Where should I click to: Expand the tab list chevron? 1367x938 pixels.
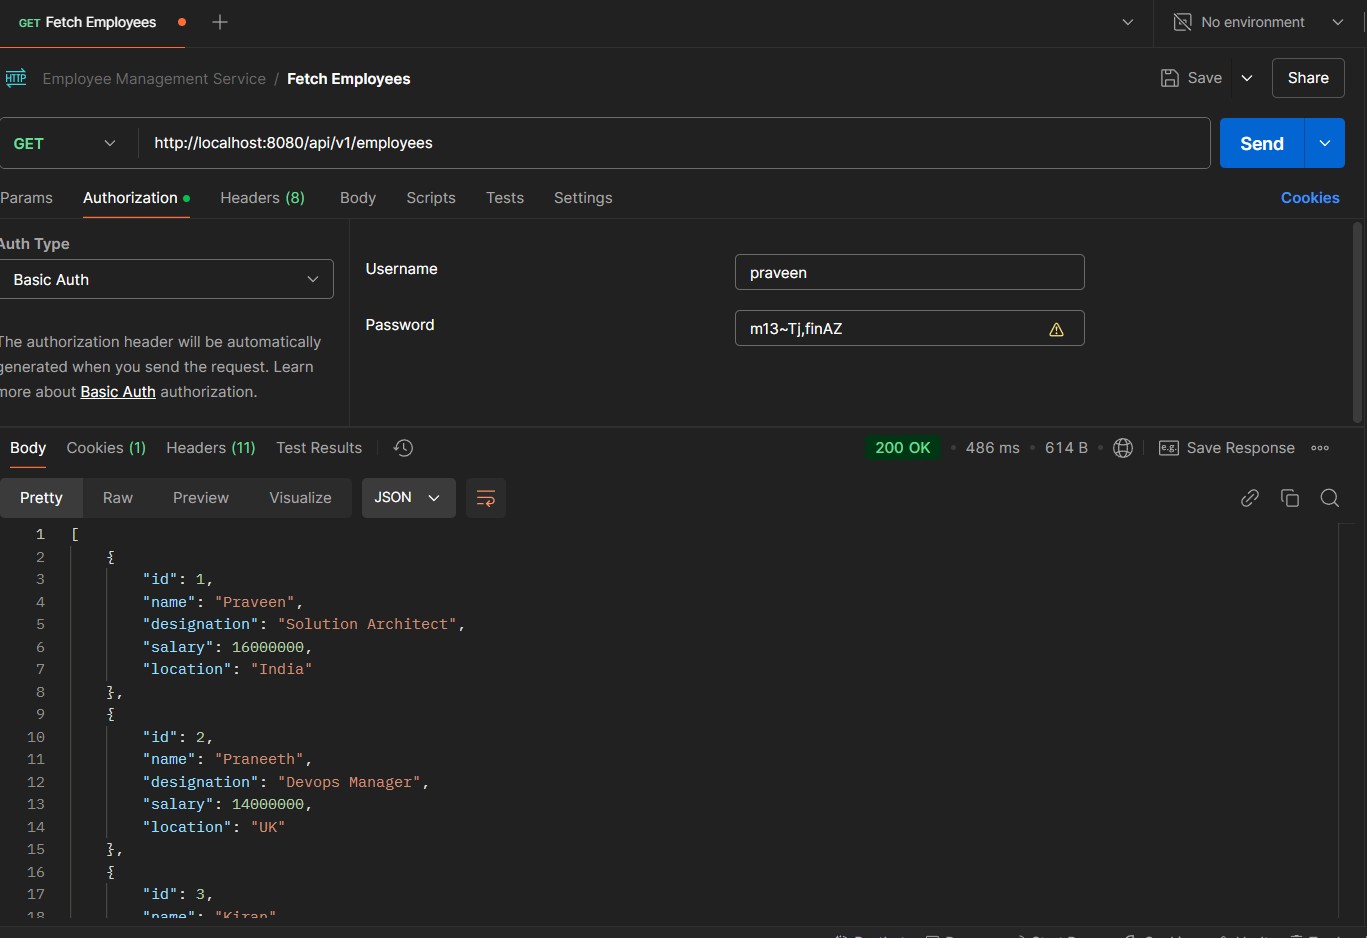click(1128, 22)
